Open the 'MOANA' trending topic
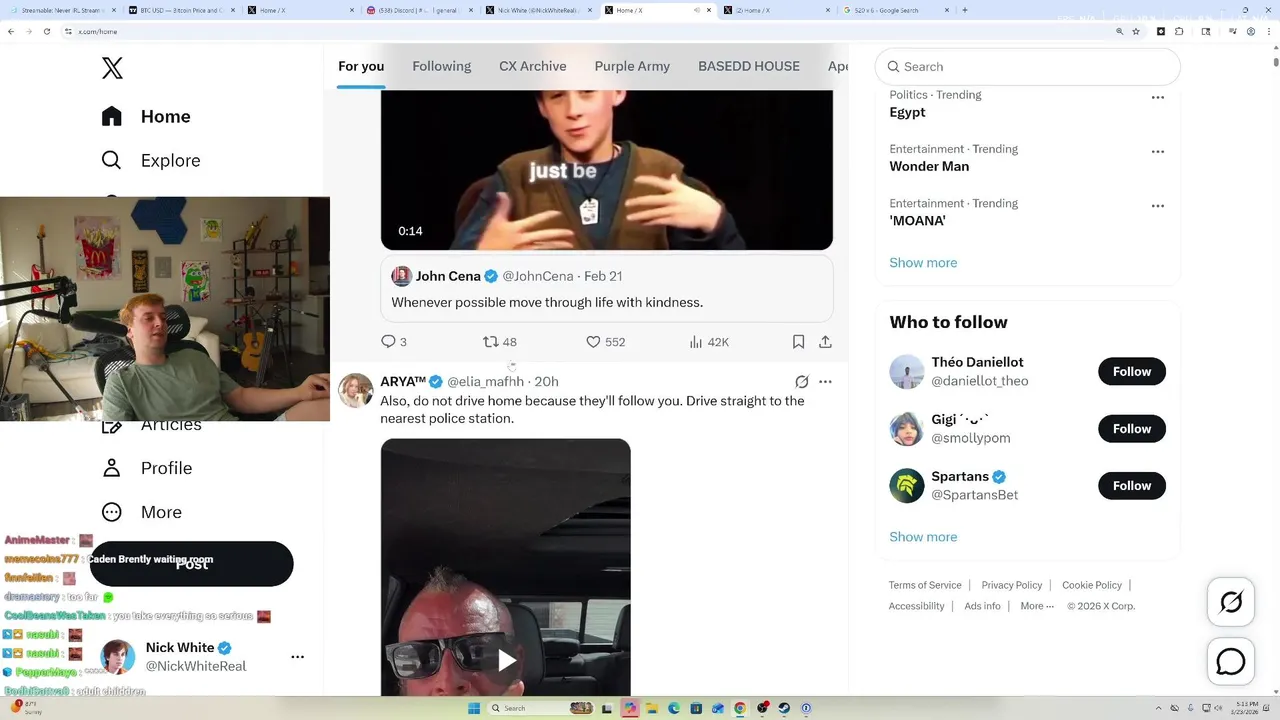1280x720 pixels. (917, 220)
